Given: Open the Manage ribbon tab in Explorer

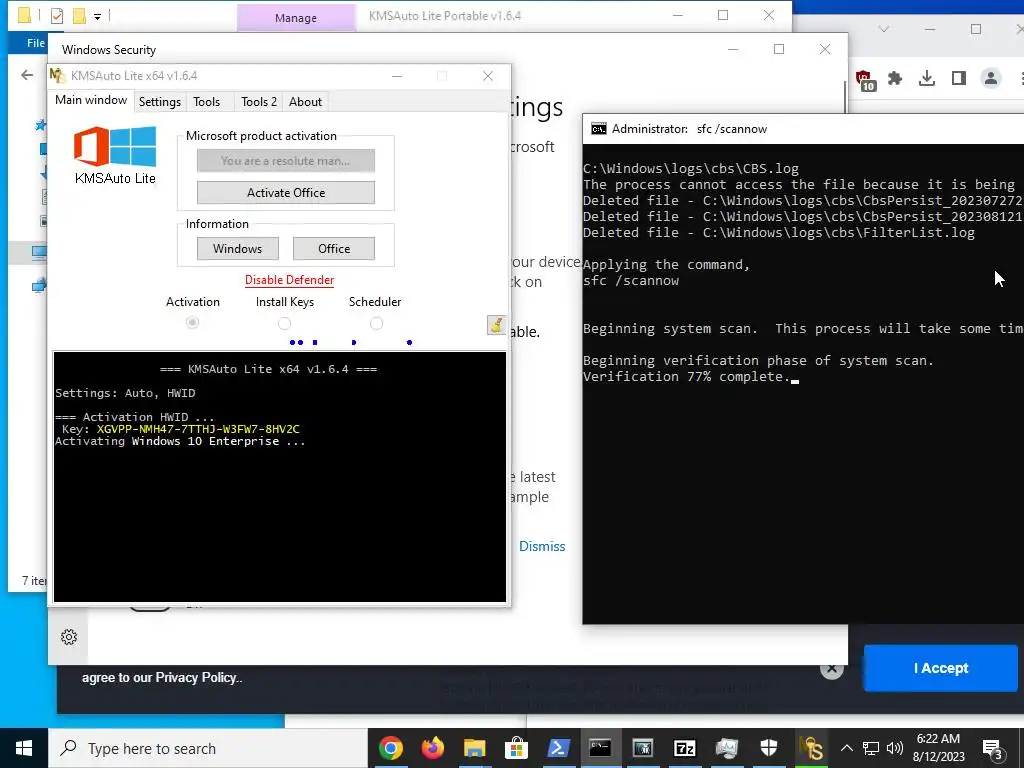Looking at the screenshot, I should pyautogui.click(x=296, y=18).
